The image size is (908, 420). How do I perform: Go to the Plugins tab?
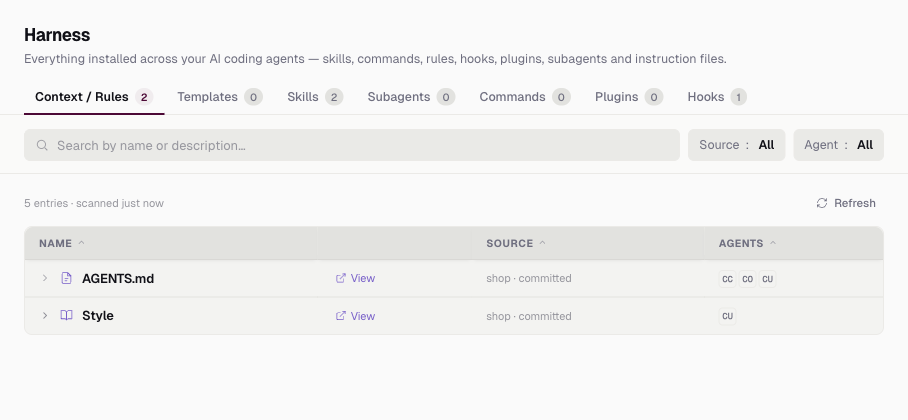pyautogui.click(x=629, y=97)
